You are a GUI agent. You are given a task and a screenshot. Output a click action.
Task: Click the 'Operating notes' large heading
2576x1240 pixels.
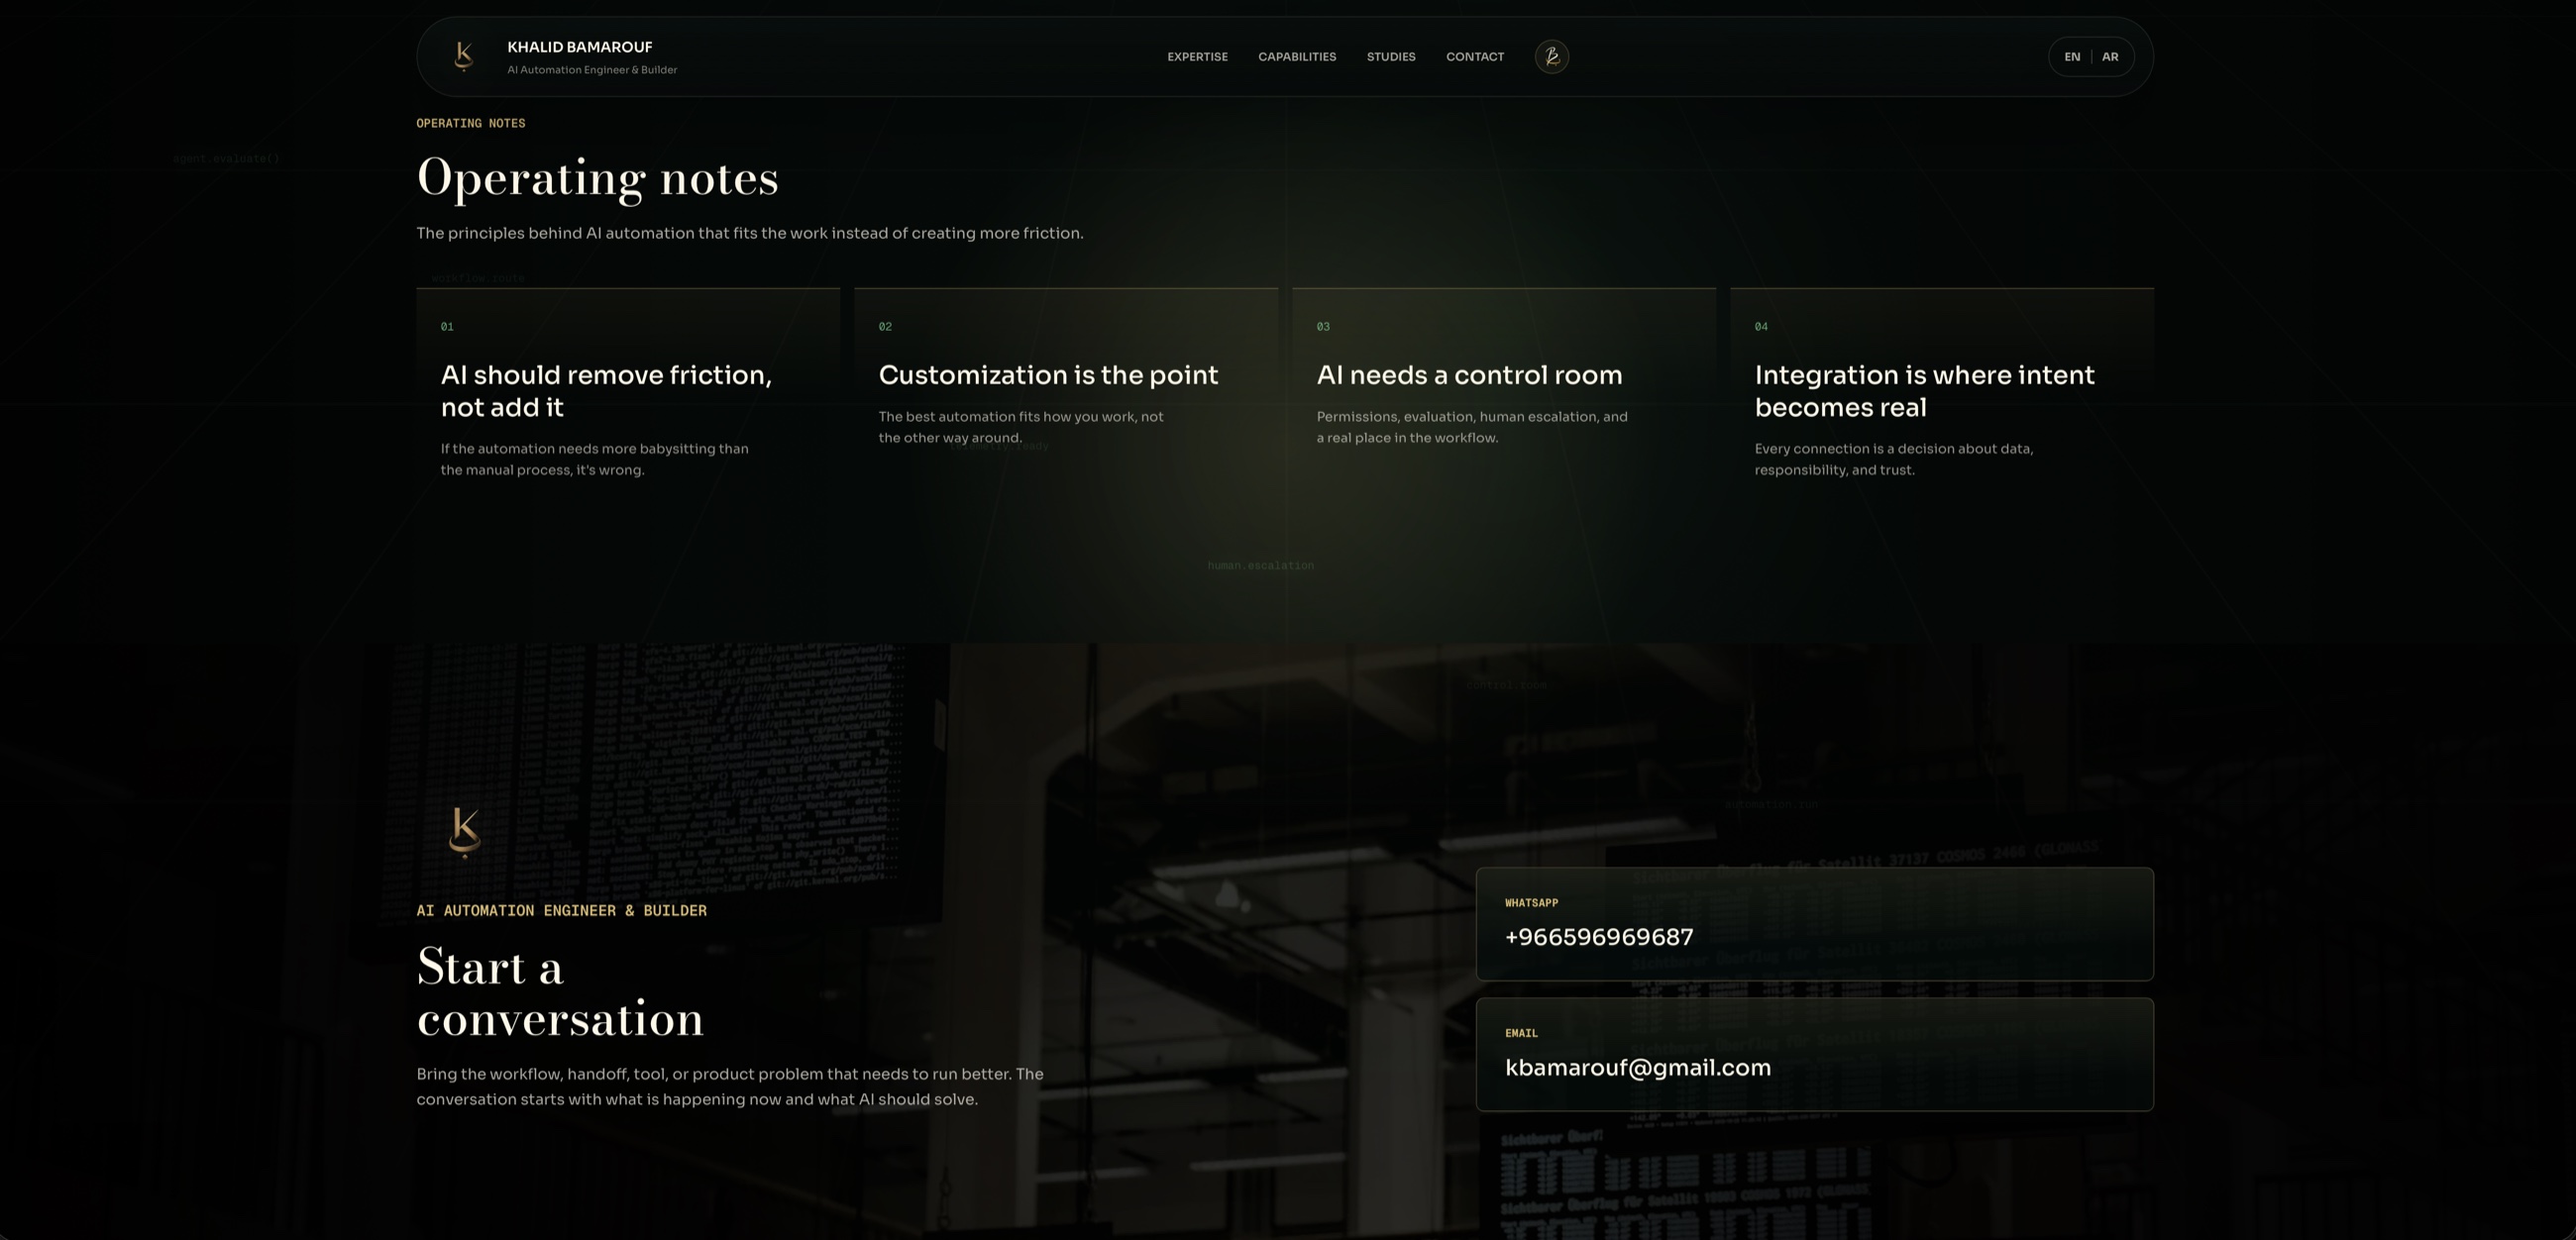point(597,179)
